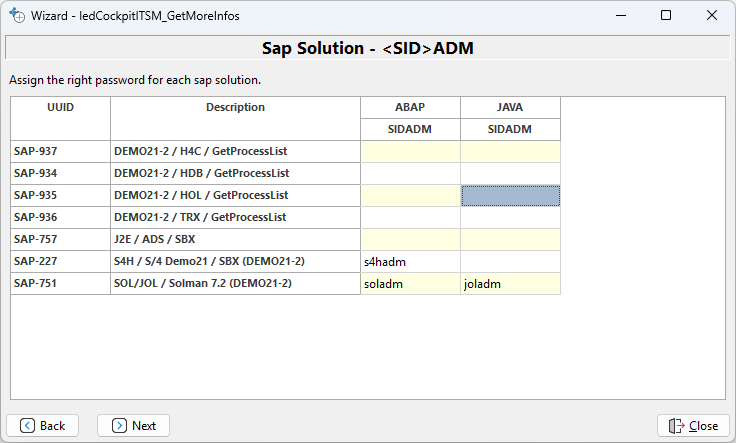Screen dimensions: 736x443
Task: Click ABAP field for SAP-936 row
Action: [410, 217]
